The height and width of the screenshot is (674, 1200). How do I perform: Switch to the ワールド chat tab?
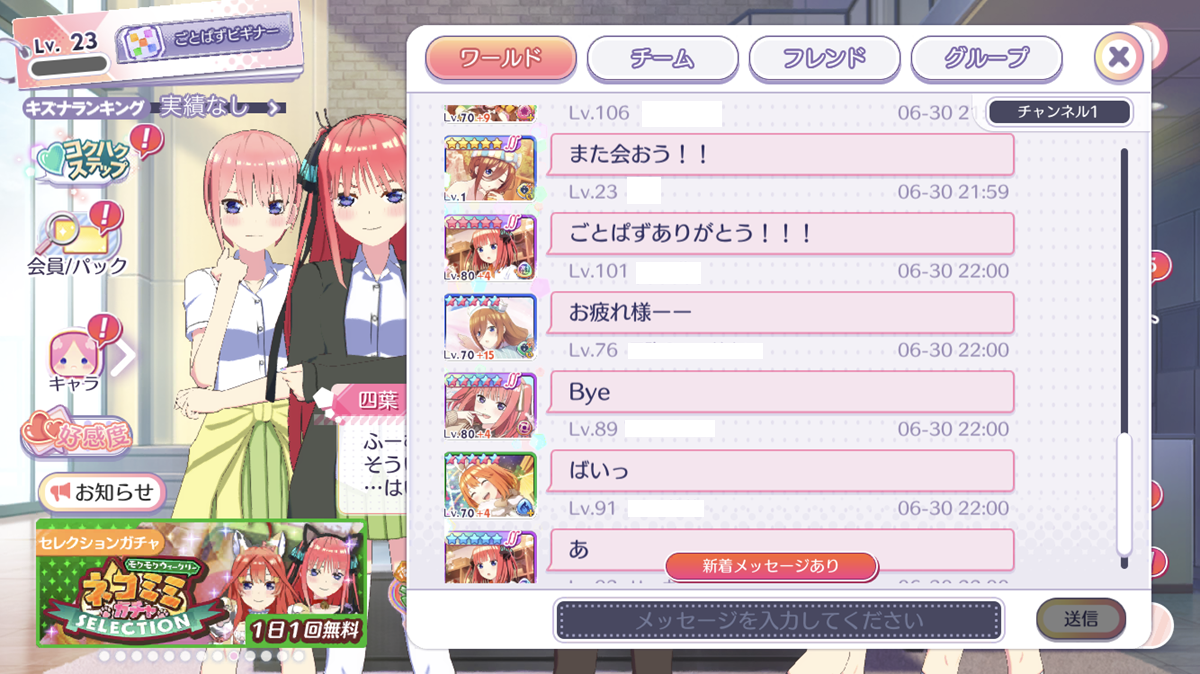tap(501, 57)
